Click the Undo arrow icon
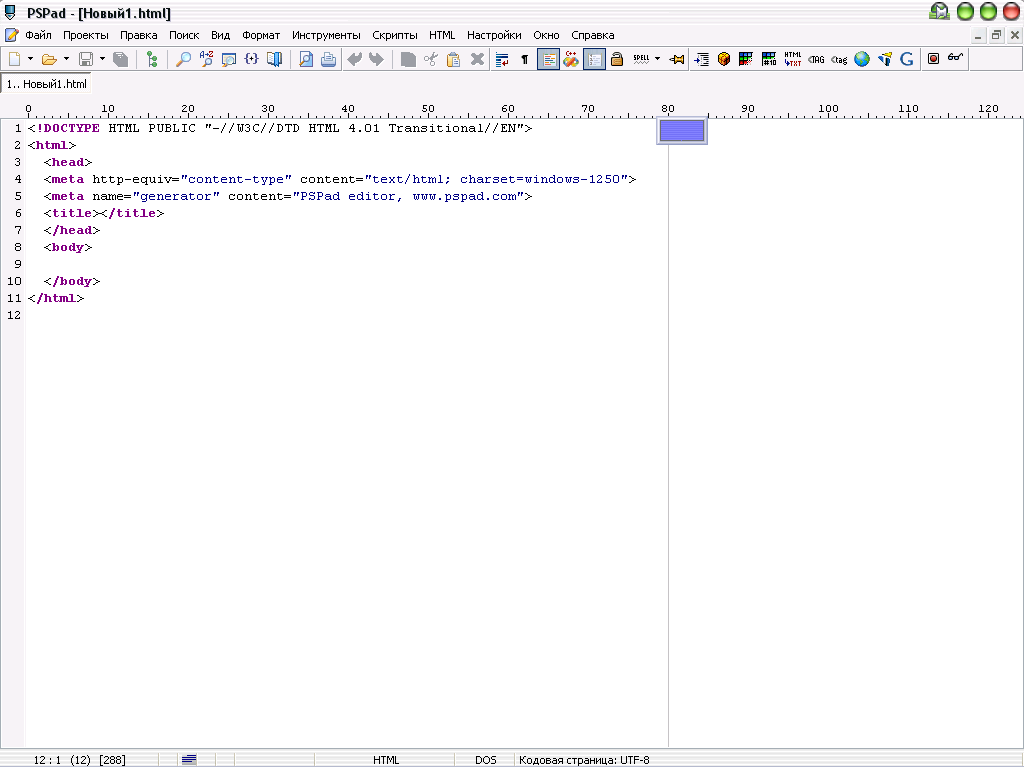Screen dimensions: 1024x768 click(x=354, y=59)
